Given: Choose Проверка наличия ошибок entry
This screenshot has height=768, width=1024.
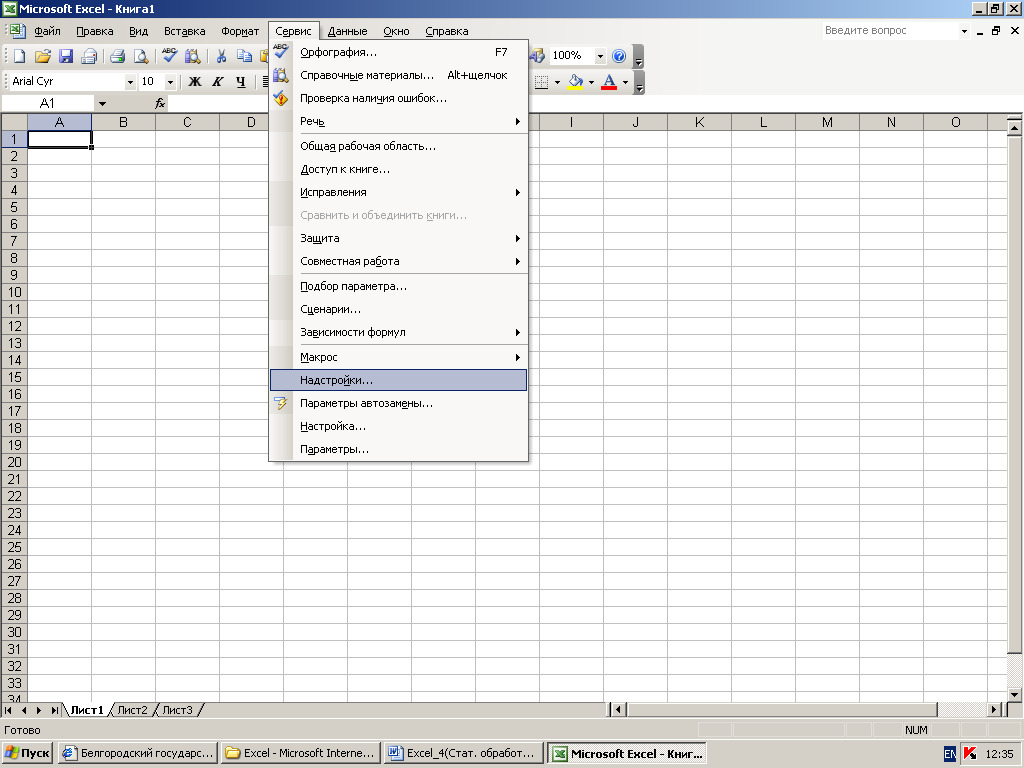Looking at the screenshot, I should click(398, 98).
